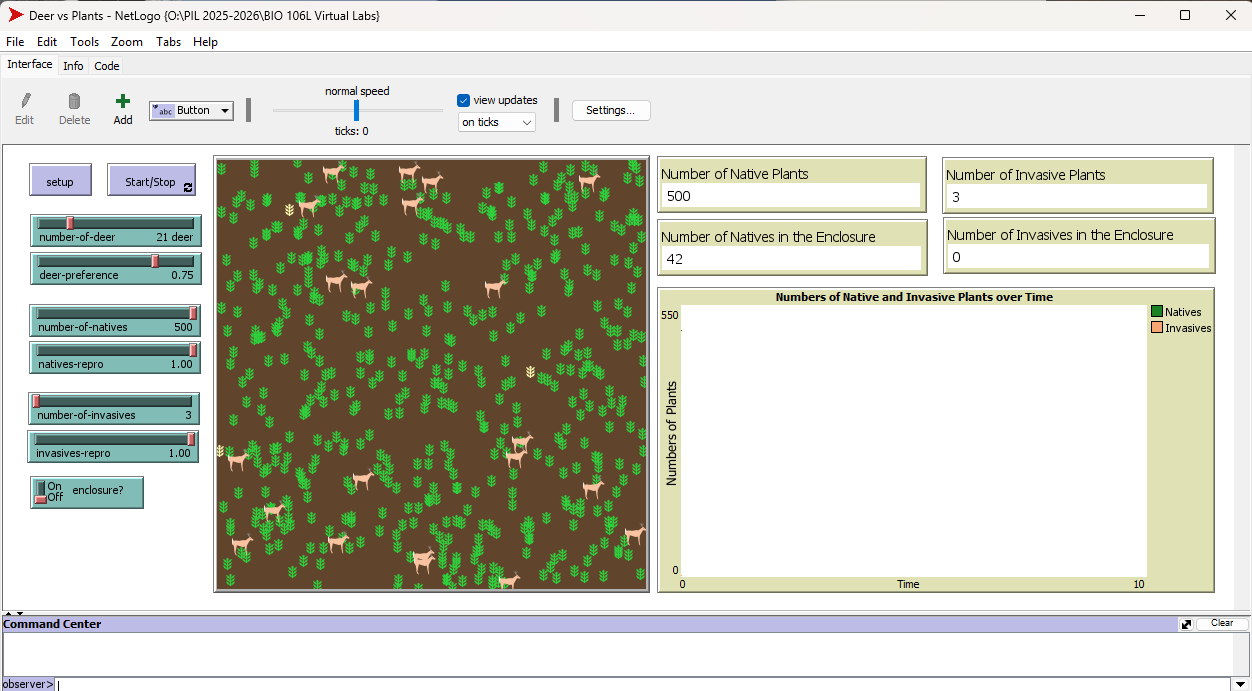1252x691 pixels.
Task: Open the Settings... dialog button
Action: point(610,110)
